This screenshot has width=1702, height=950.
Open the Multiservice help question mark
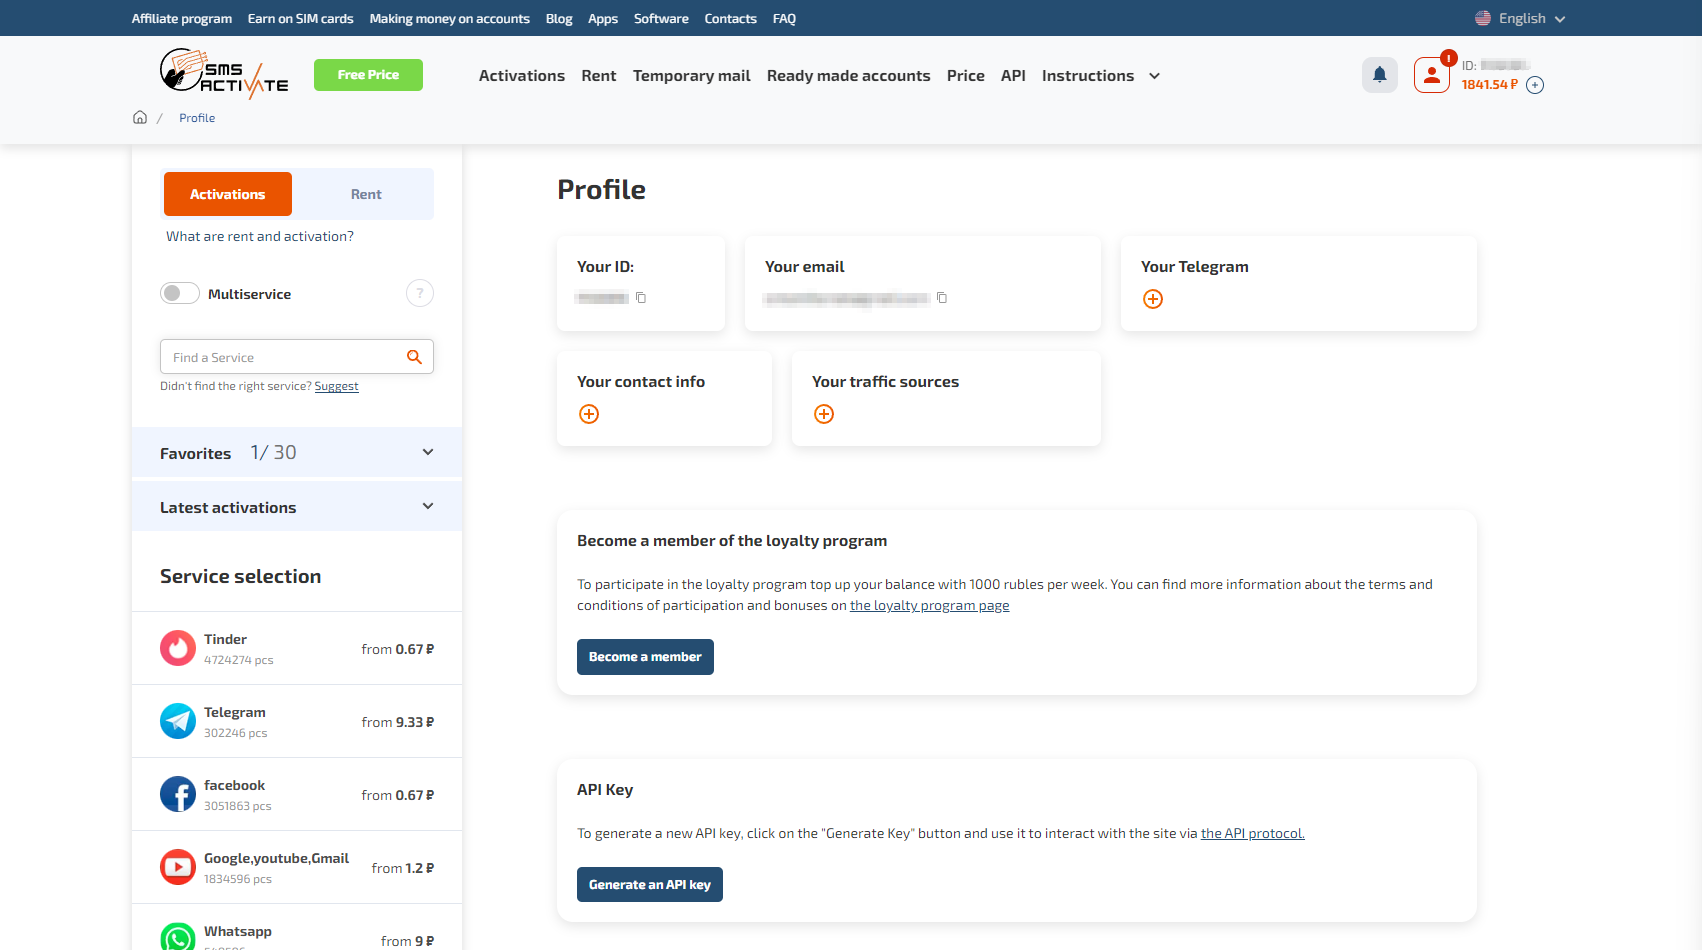[x=419, y=292]
